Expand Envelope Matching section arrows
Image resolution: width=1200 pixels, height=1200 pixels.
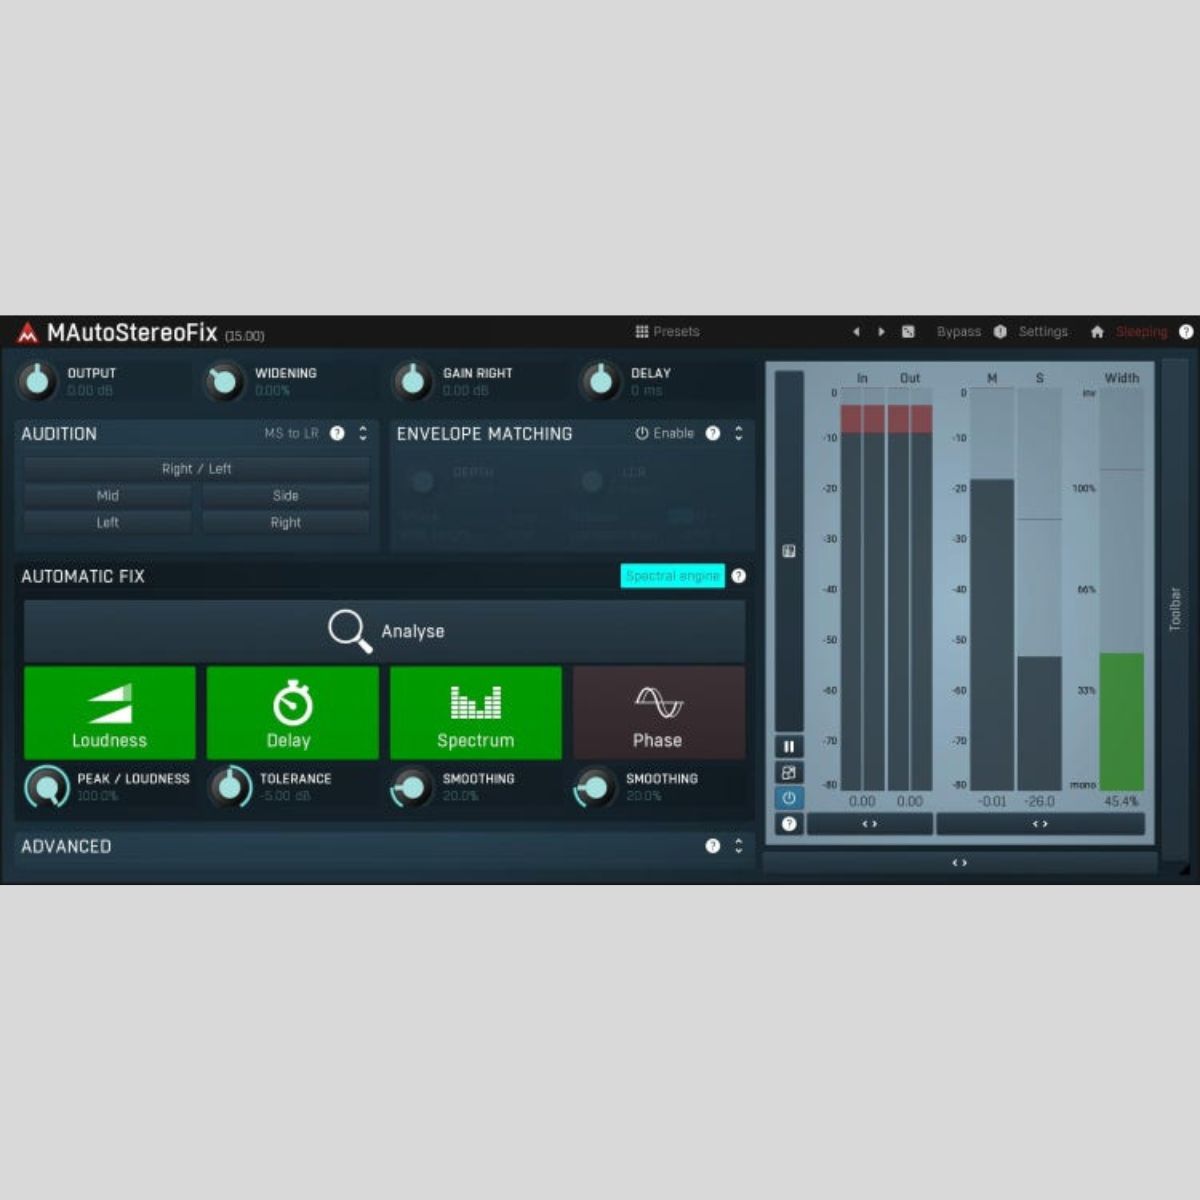(x=739, y=433)
